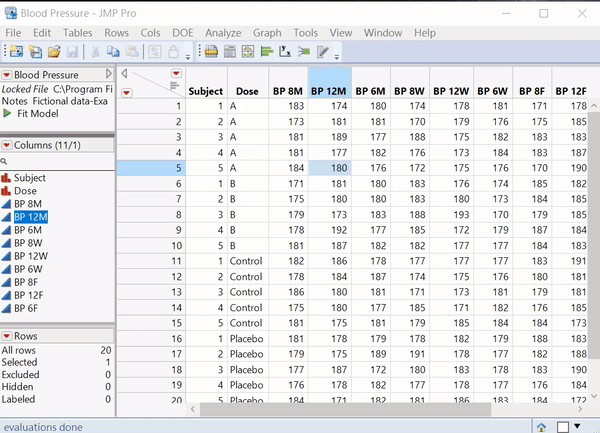The height and width of the screenshot is (433, 600).
Task: Select the BP 6M column header
Action: (x=370, y=89)
